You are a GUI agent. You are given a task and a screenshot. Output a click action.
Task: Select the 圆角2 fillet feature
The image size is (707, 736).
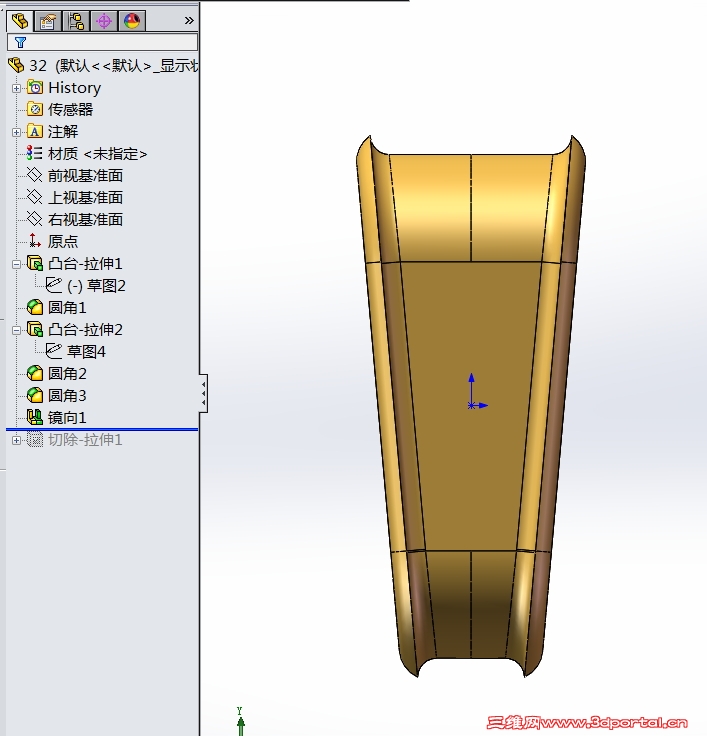(67, 374)
